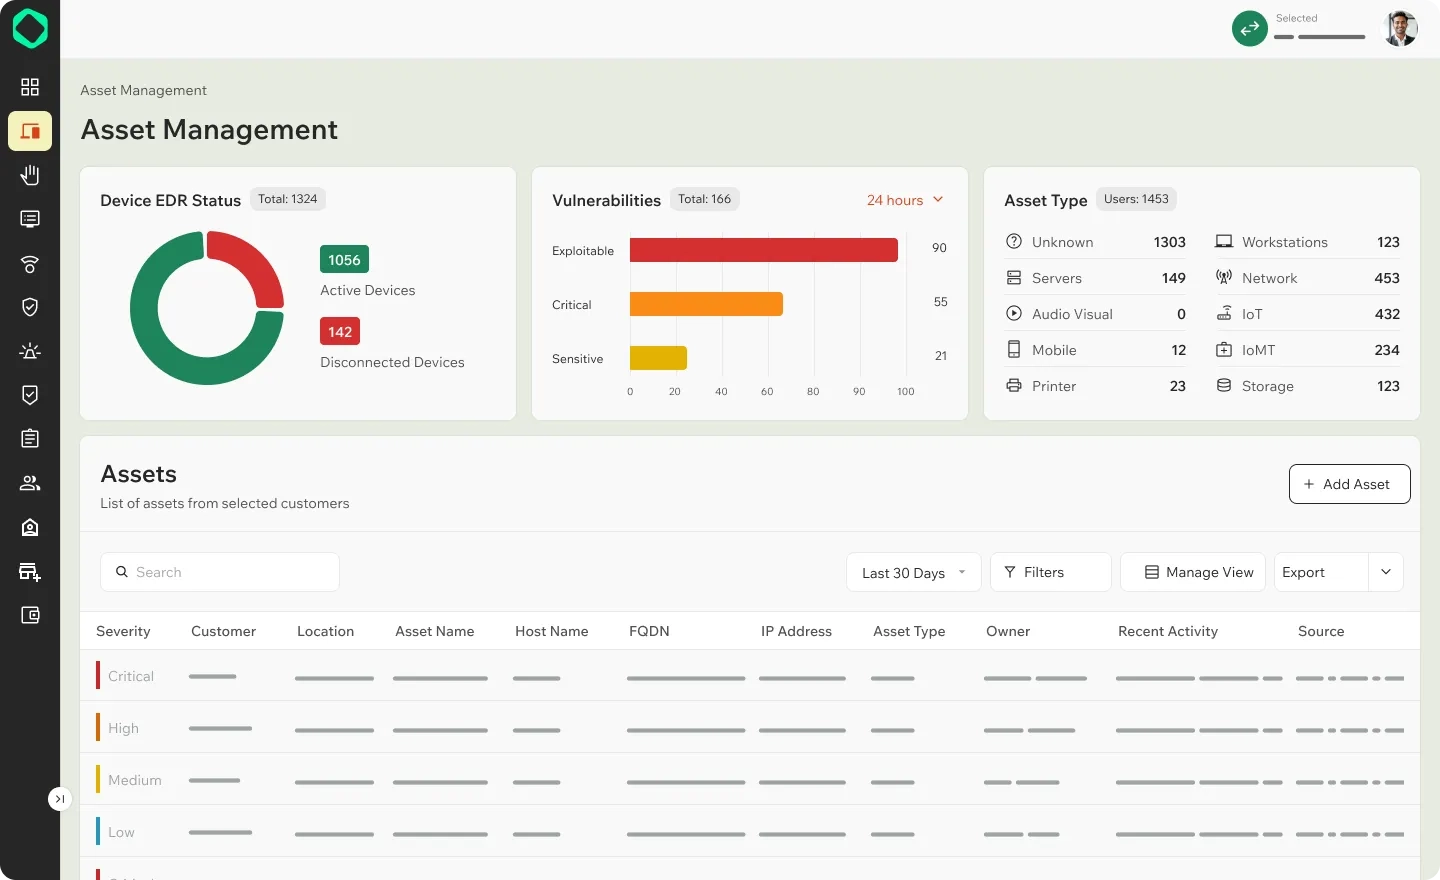Open the Low severity asset row
1440x880 pixels.
750,832
